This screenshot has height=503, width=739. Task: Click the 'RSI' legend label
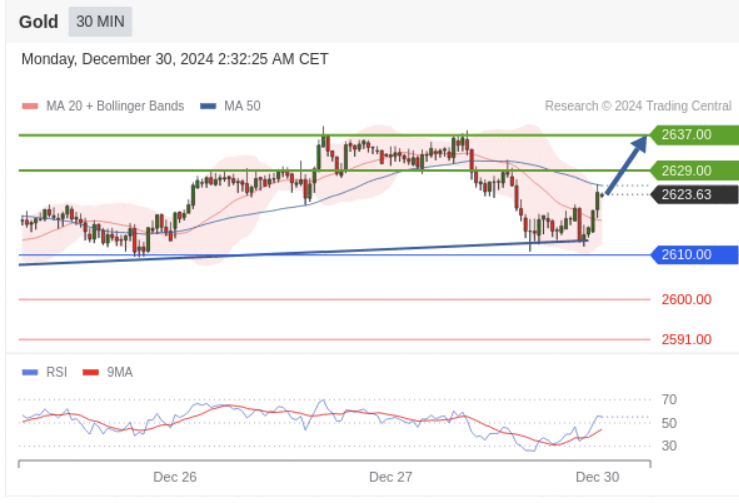point(57,372)
